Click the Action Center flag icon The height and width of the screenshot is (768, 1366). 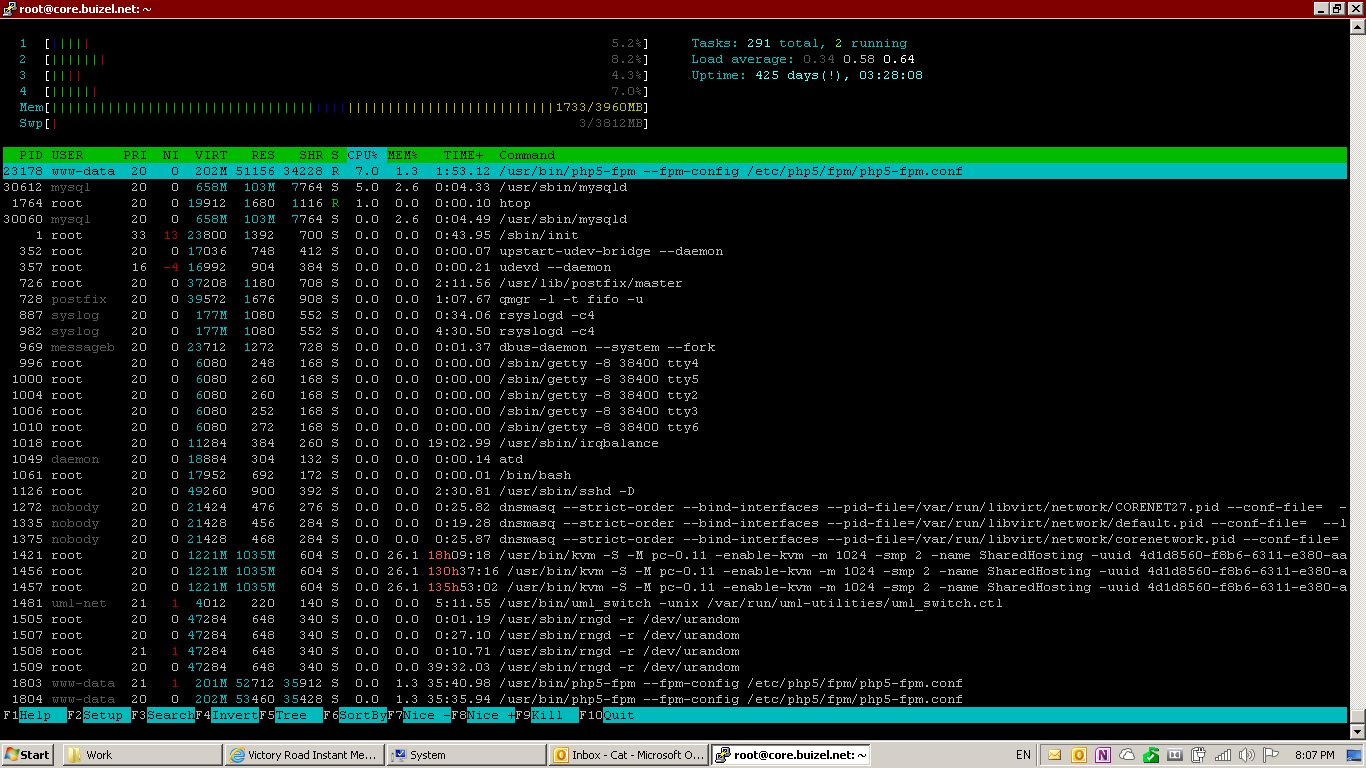click(x=1271, y=755)
